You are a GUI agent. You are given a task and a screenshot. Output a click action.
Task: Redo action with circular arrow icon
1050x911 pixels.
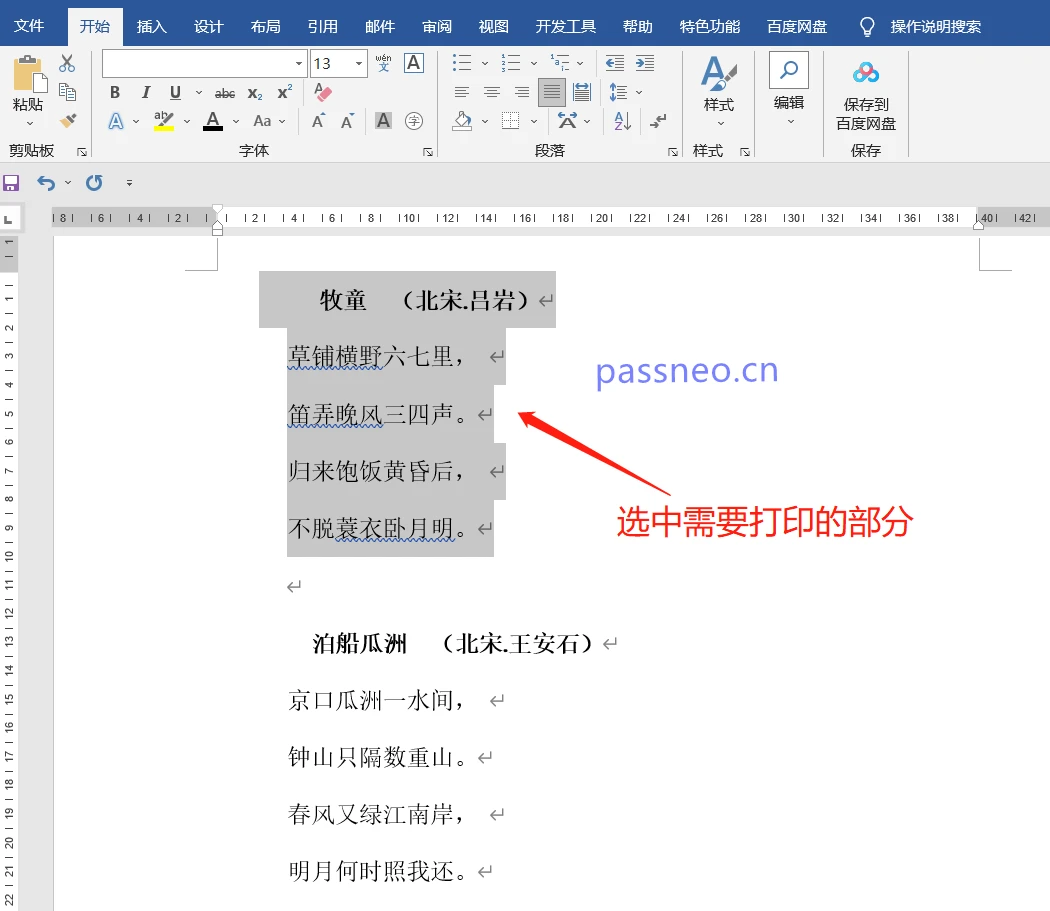[94, 183]
